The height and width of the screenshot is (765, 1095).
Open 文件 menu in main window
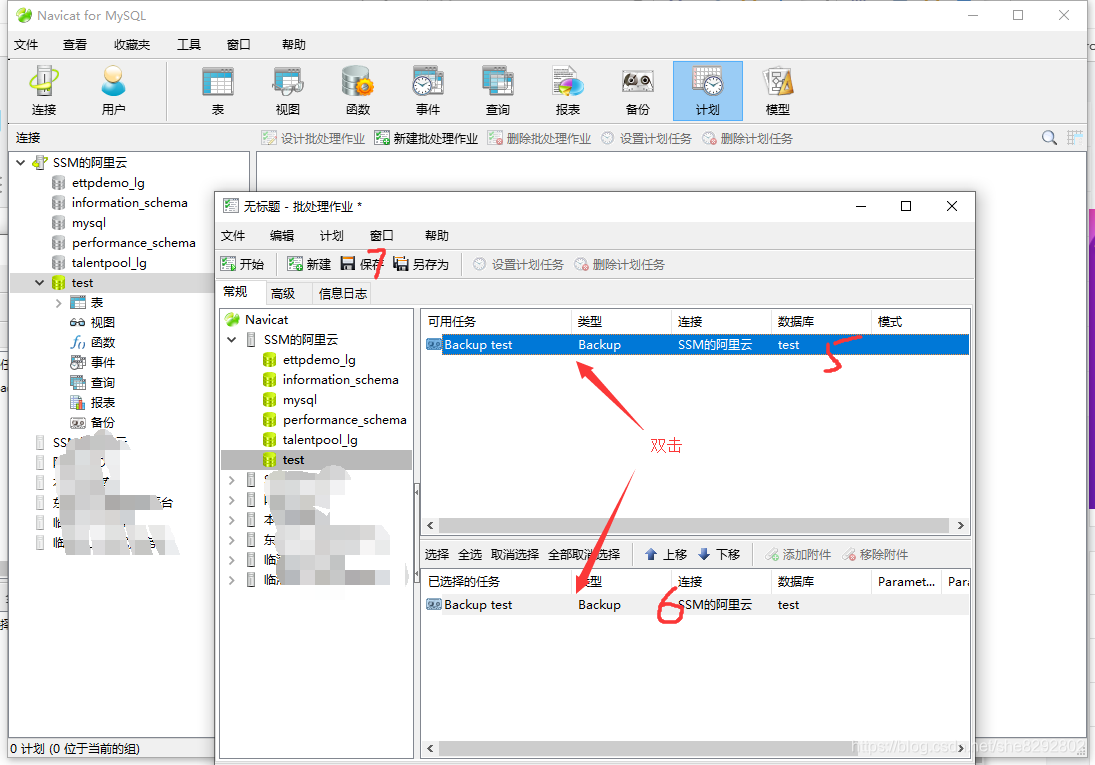click(26, 45)
